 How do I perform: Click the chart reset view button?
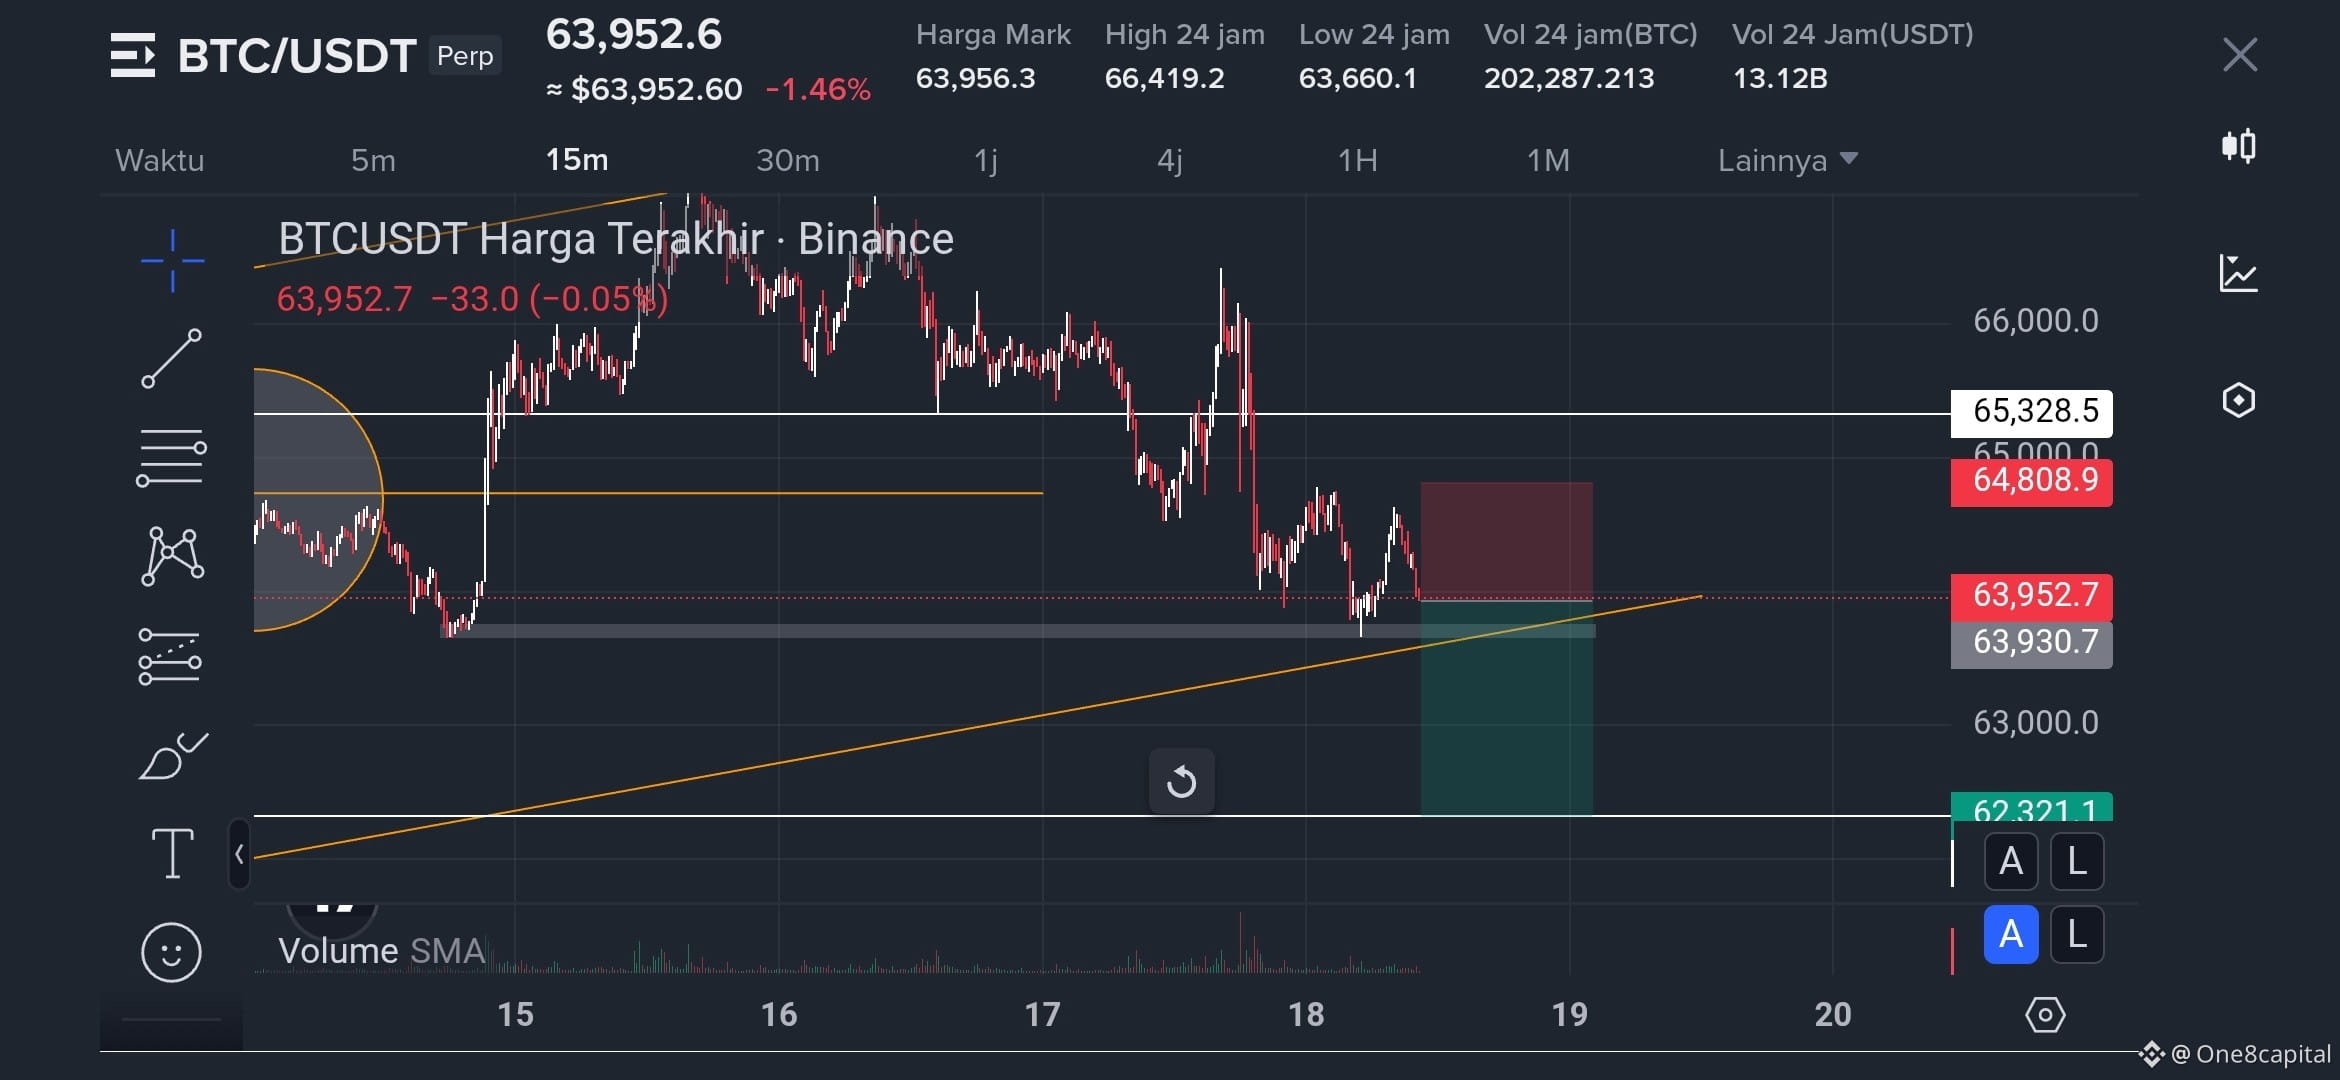pos(1181,781)
